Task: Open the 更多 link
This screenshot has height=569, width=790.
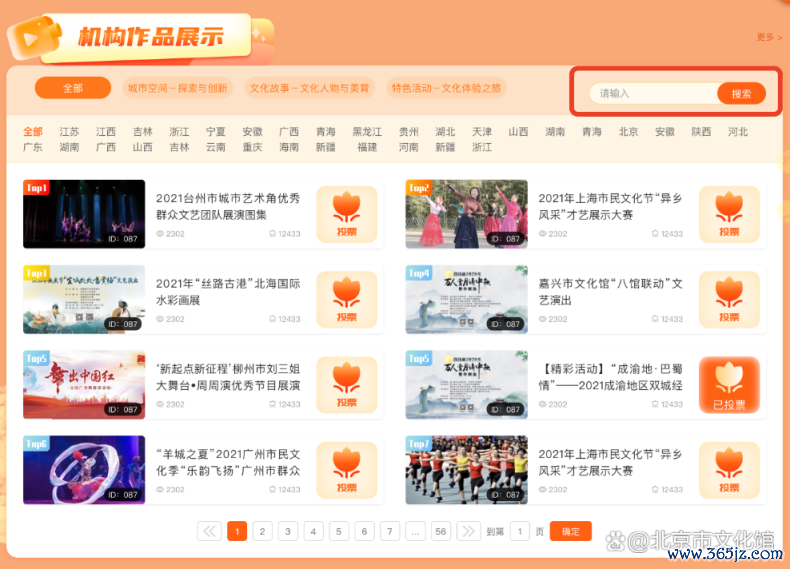Action: 769,37
